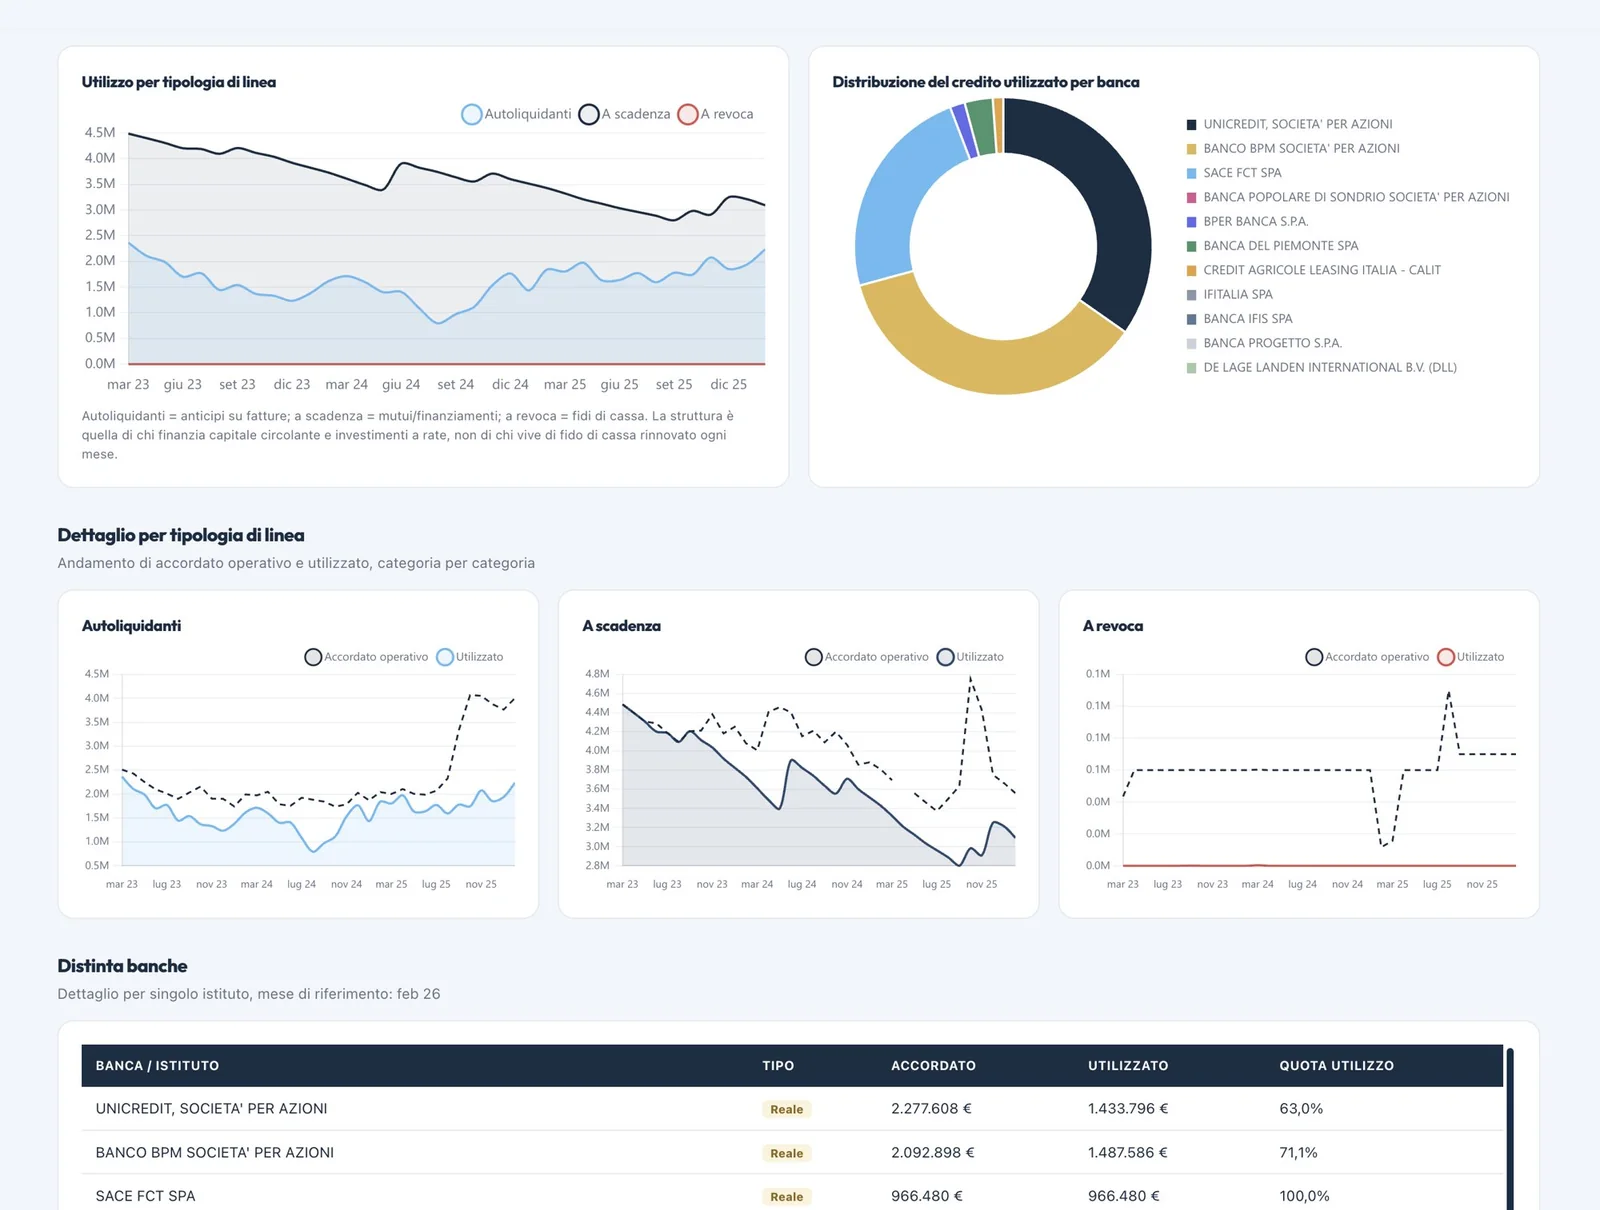The width and height of the screenshot is (1600, 1210).
Task: Click the BANCO BPM legend entry in the donut chart
Action: point(1293,148)
